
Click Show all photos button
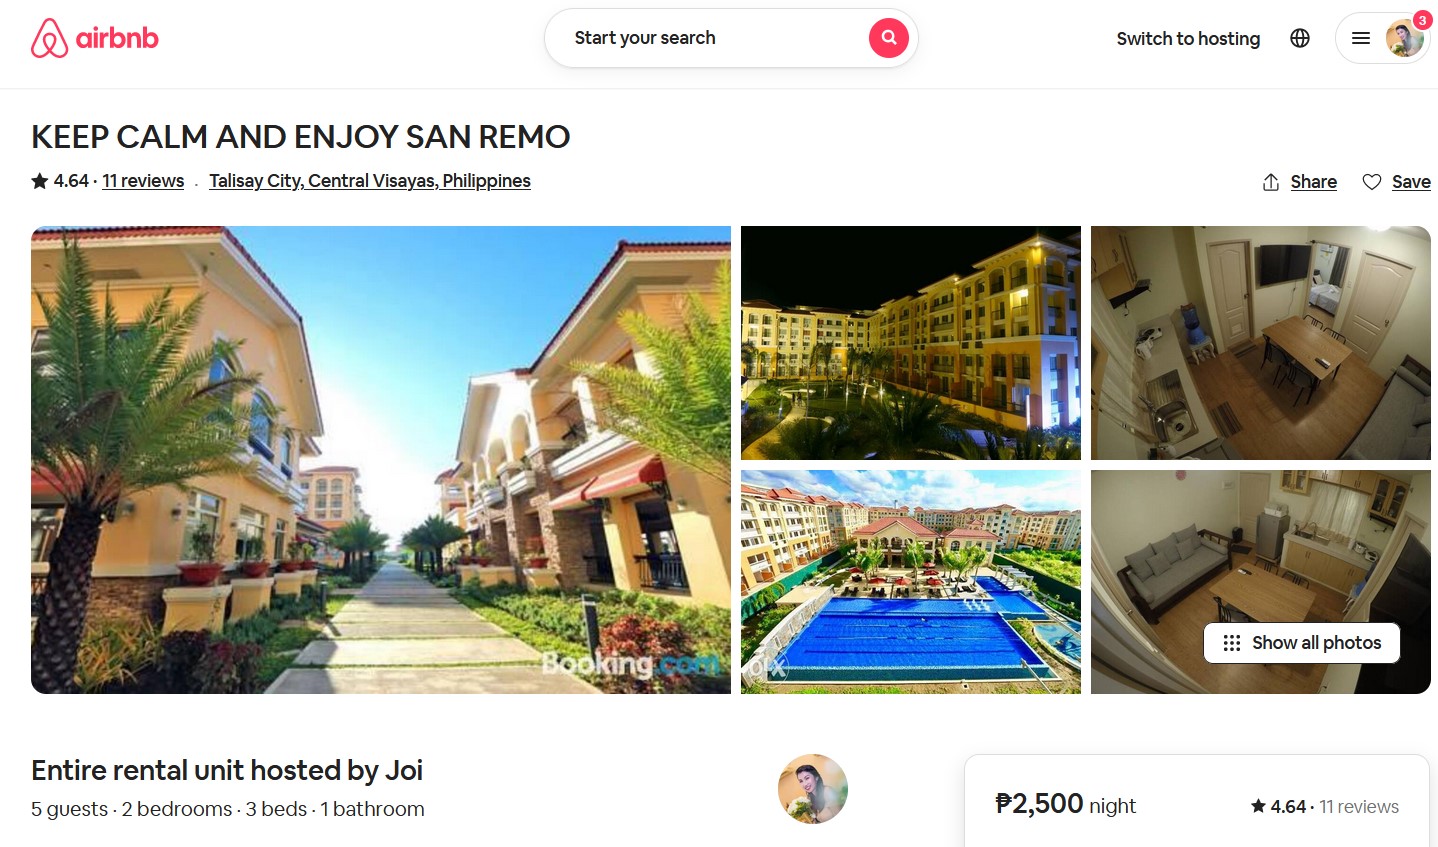(x=1302, y=643)
